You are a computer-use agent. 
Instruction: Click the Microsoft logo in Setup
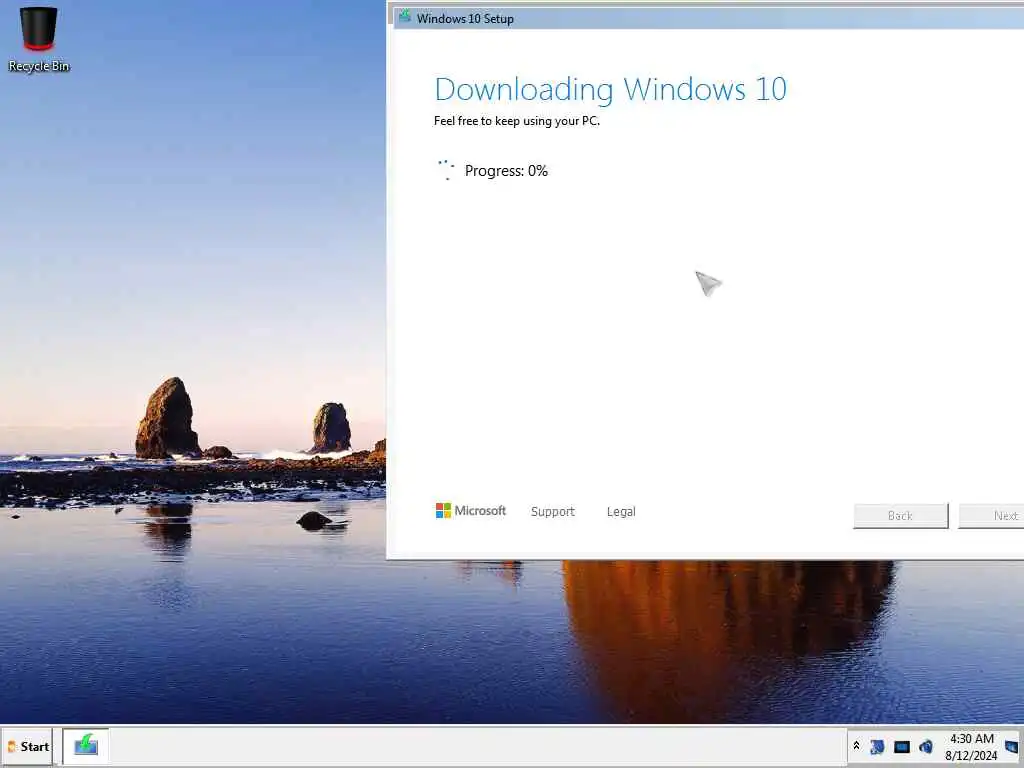(x=470, y=511)
